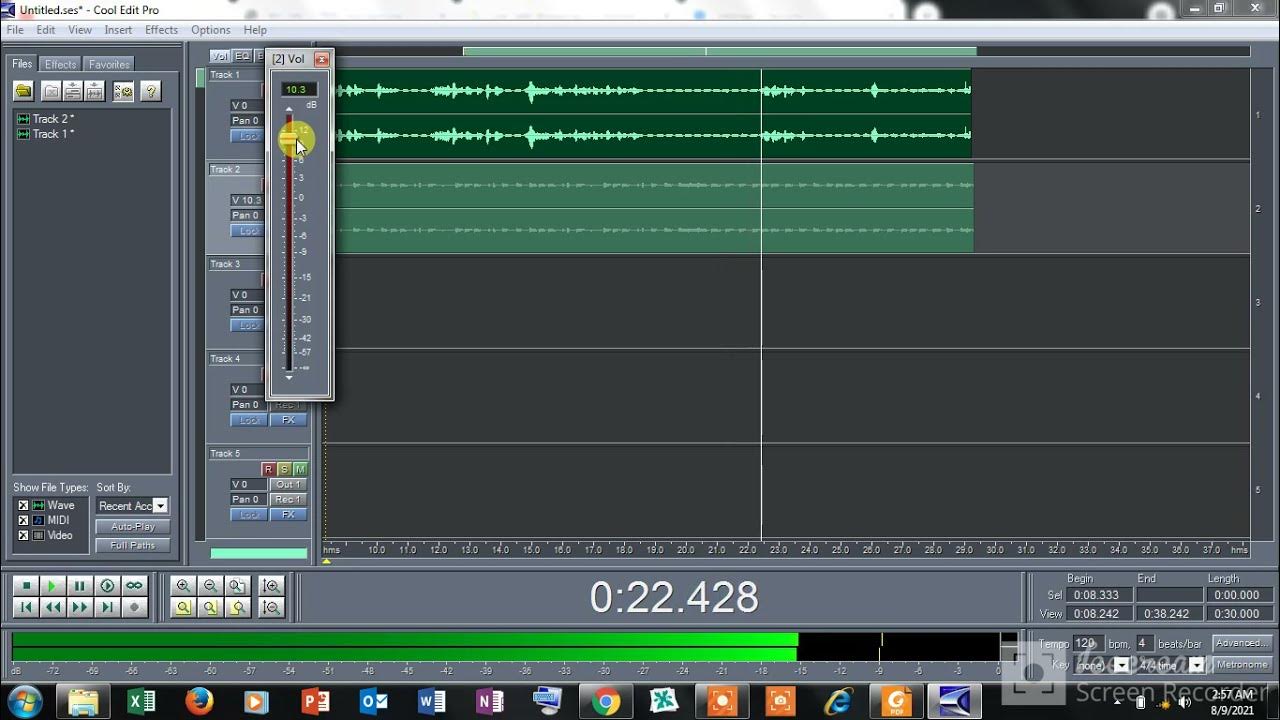1280x720 pixels.
Task: Open the Sort By dropdown
Action: (160, 506)
